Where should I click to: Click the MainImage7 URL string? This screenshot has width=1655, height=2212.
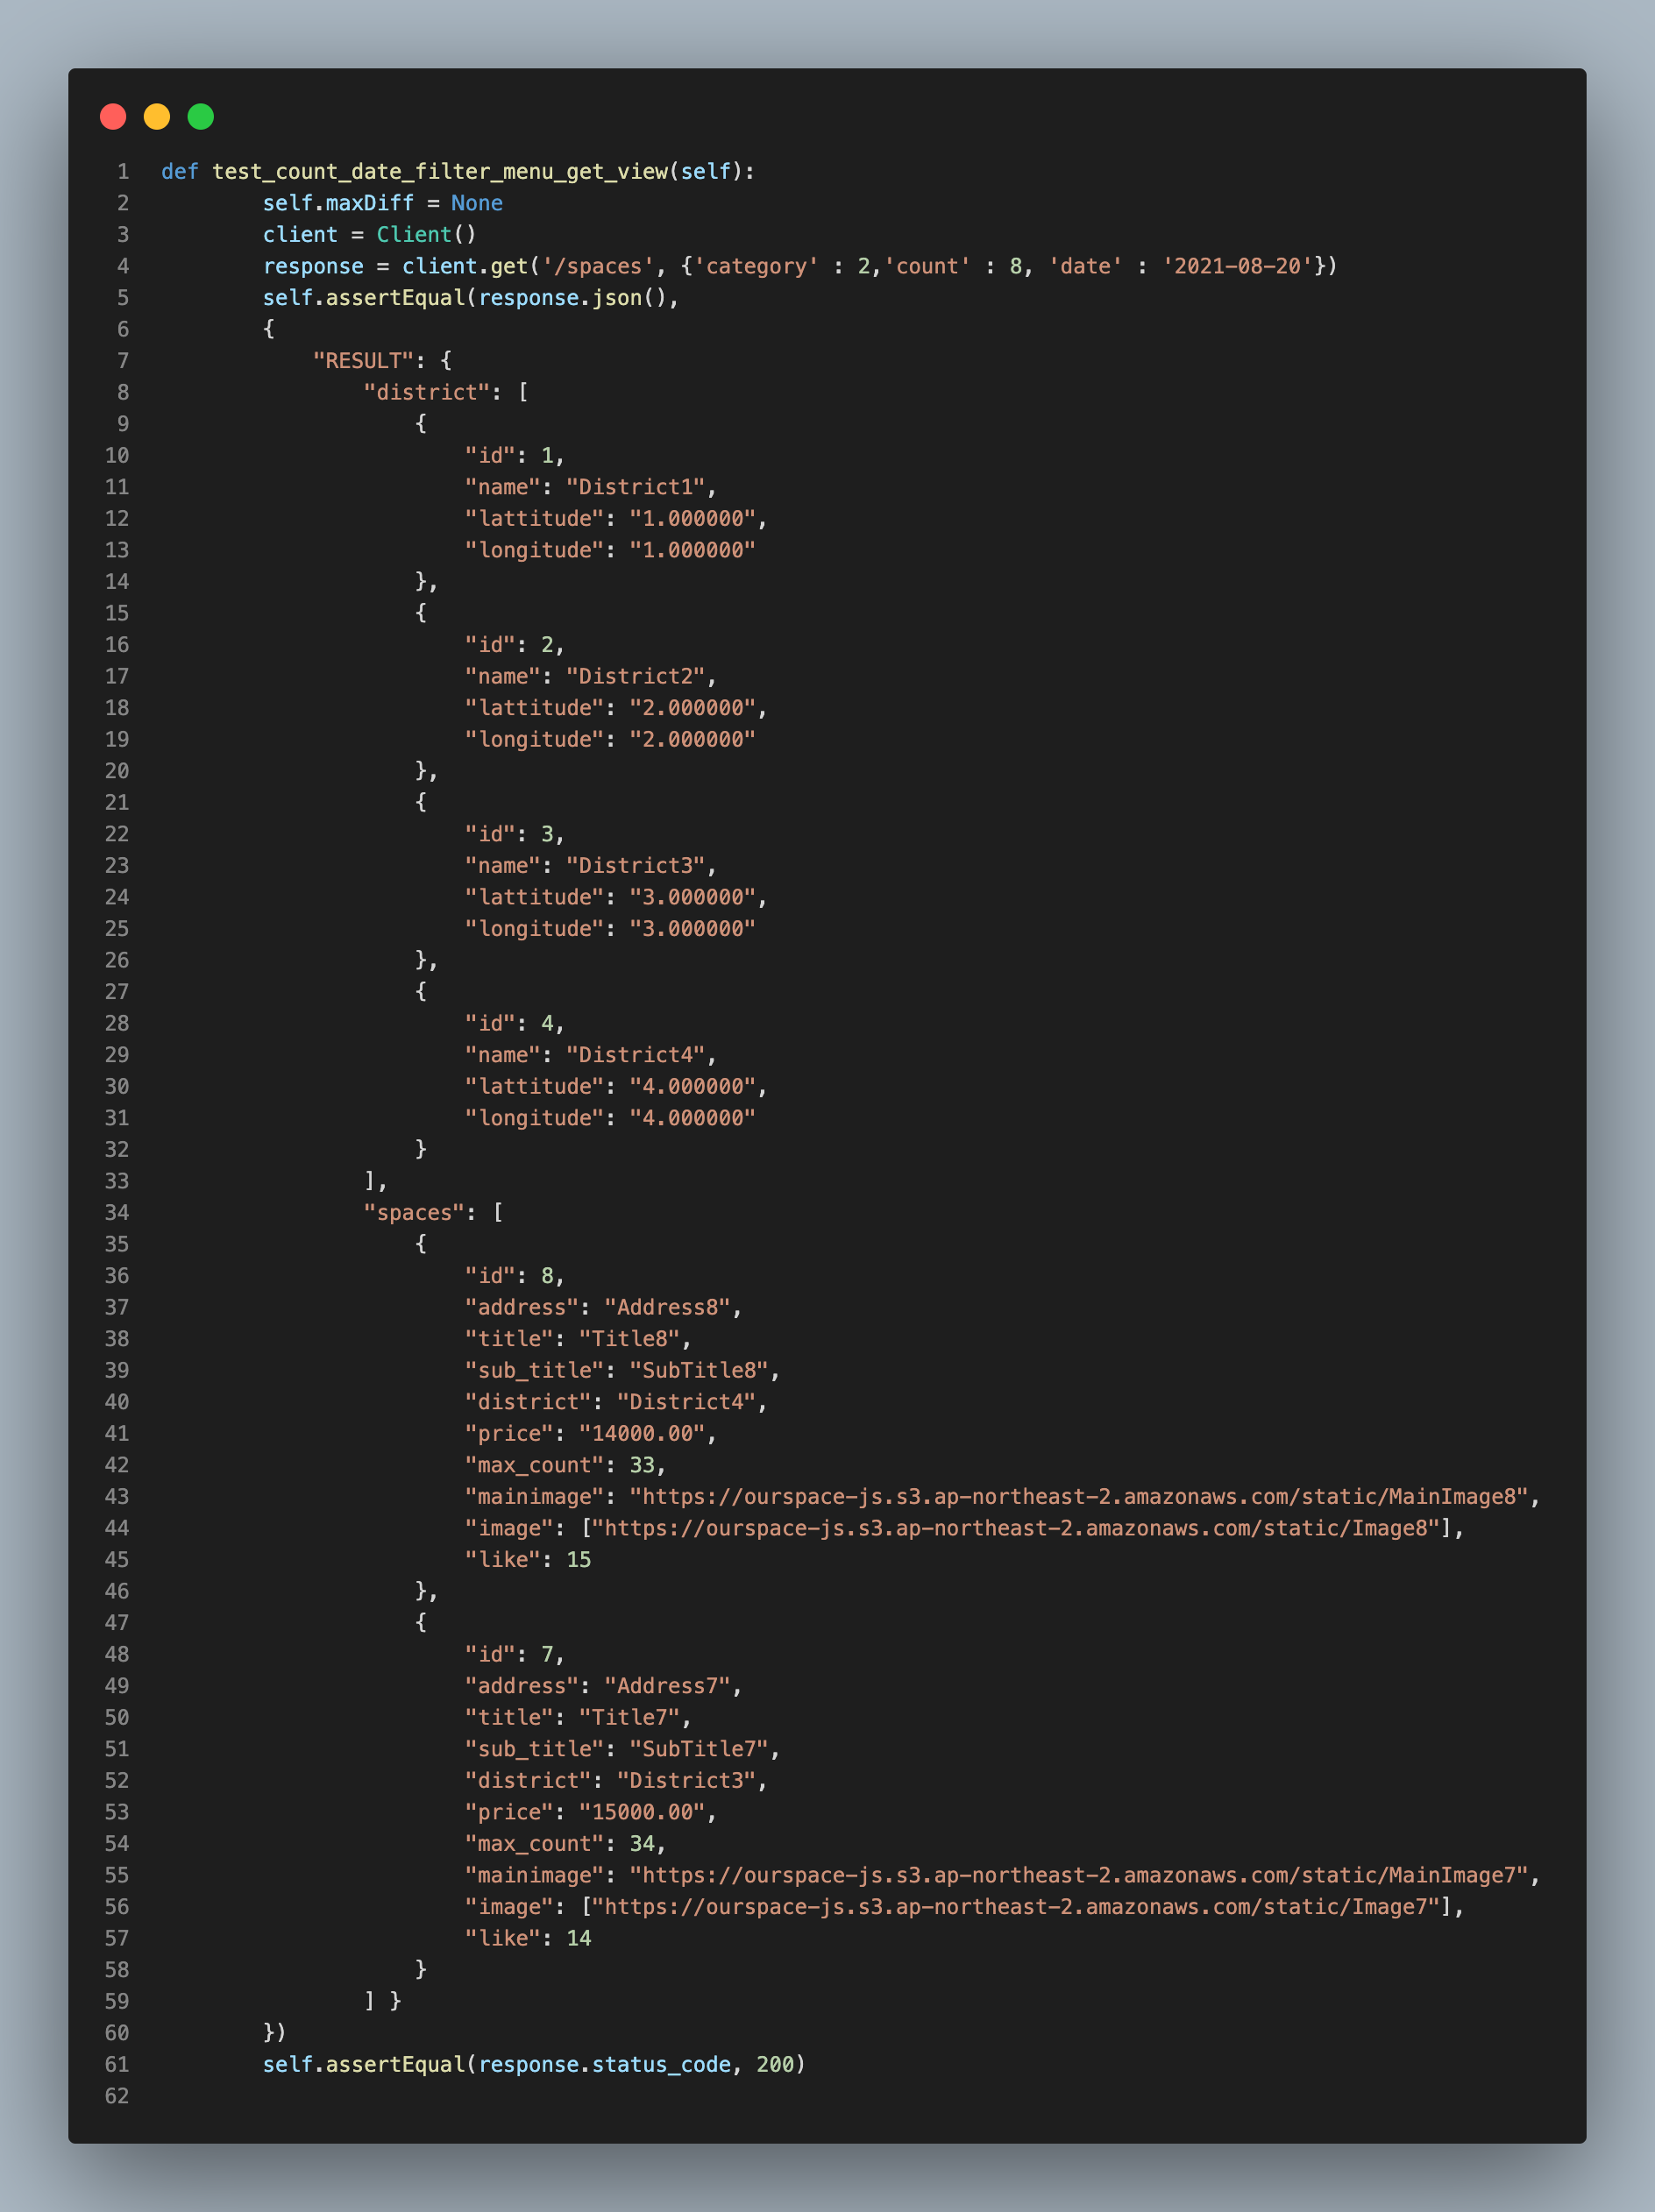click(x=1079, y=1876)
